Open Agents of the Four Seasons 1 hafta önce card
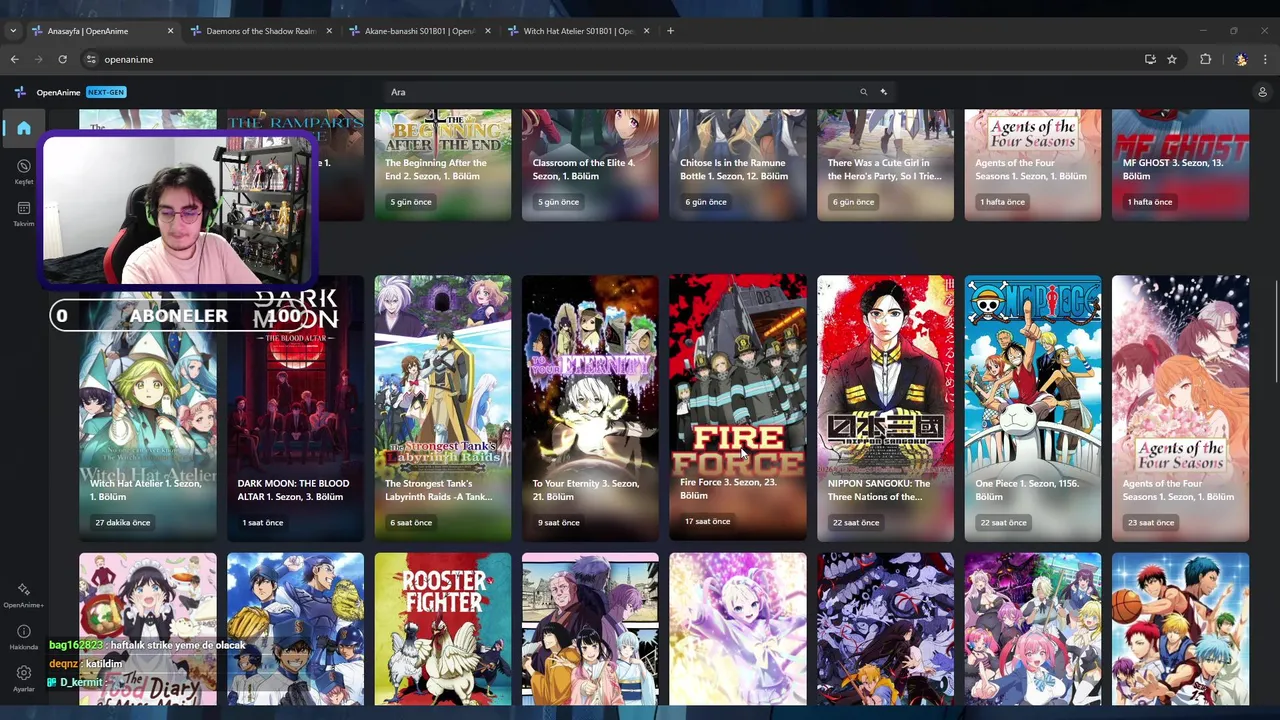 (x=1033, y=165)
